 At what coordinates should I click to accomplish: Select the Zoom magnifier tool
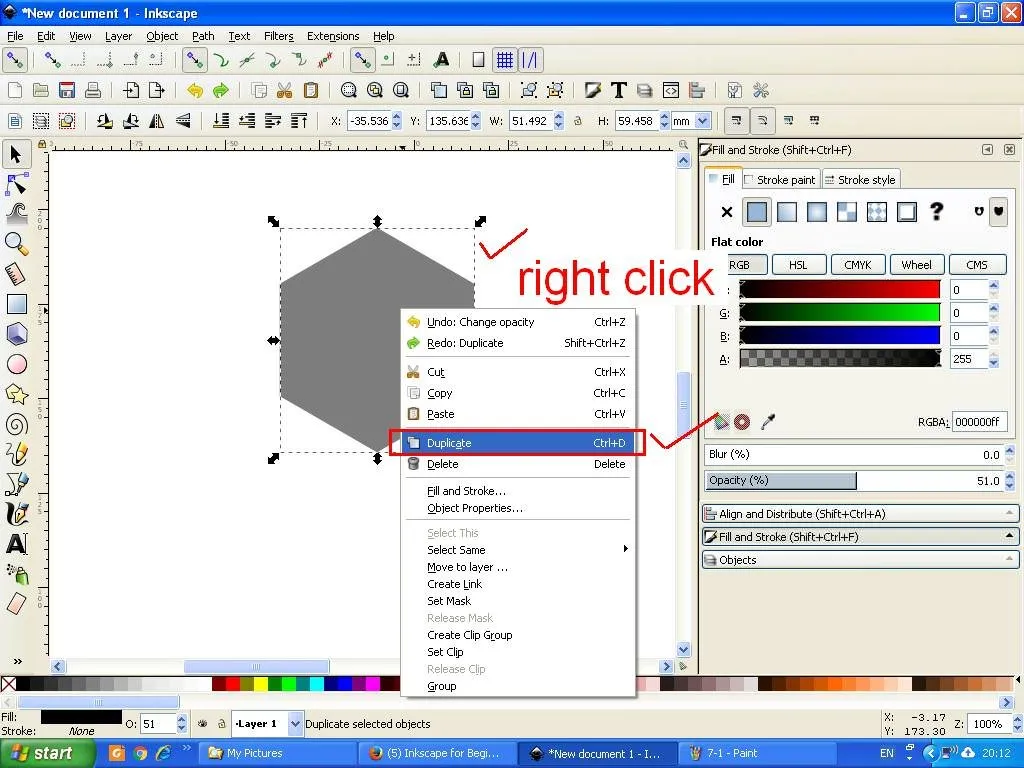(x=16, y=244)
